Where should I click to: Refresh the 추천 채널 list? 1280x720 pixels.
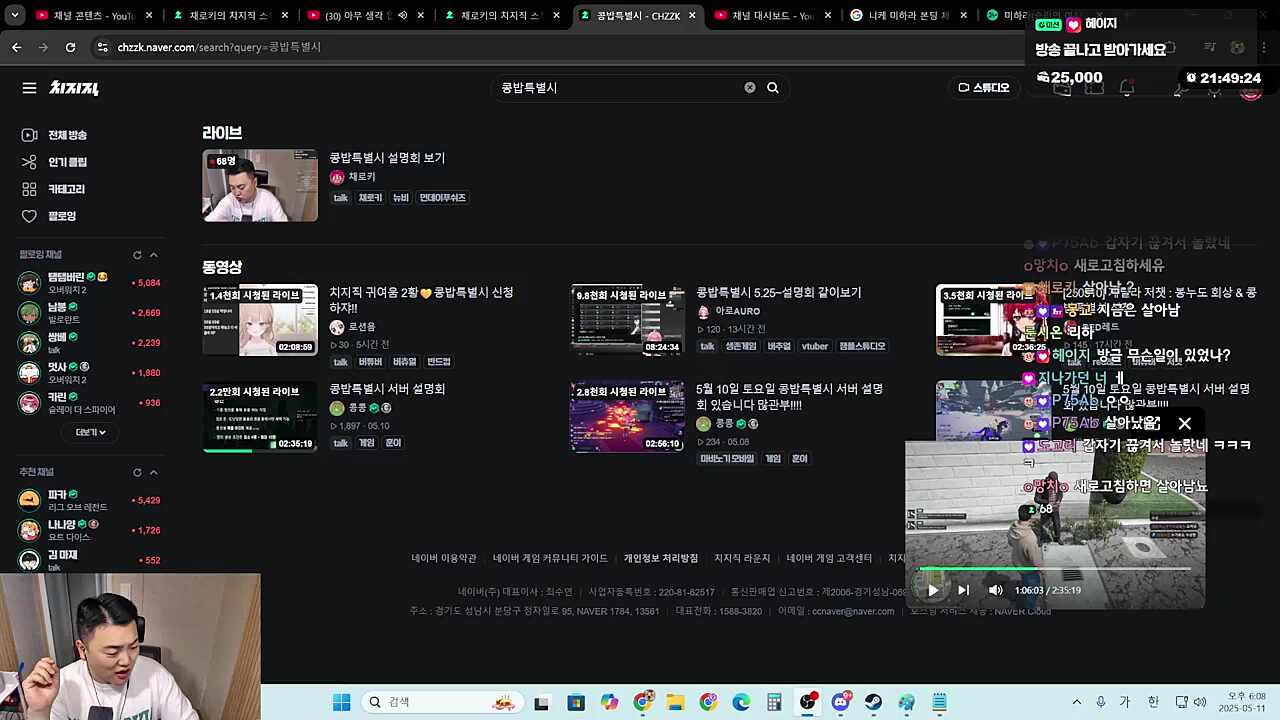click(137, 472)
